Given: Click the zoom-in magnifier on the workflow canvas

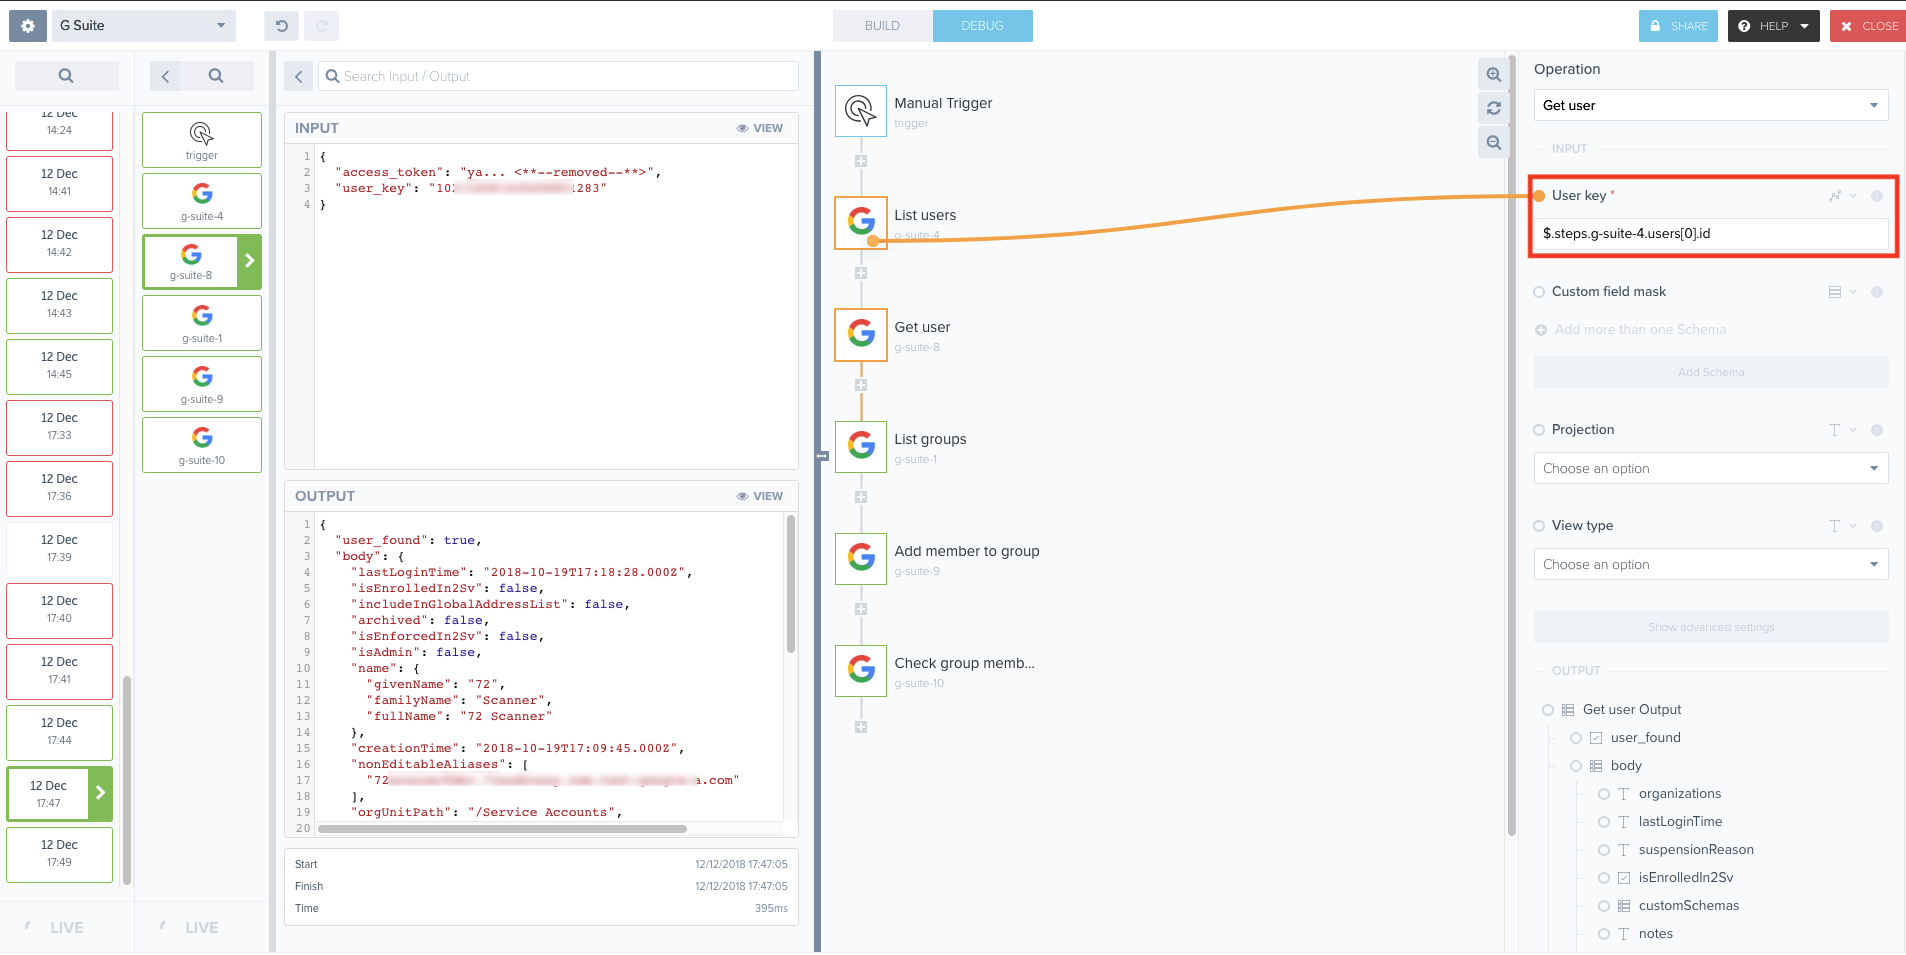Looking at the screenshot, I should [x=1494, y=74].
